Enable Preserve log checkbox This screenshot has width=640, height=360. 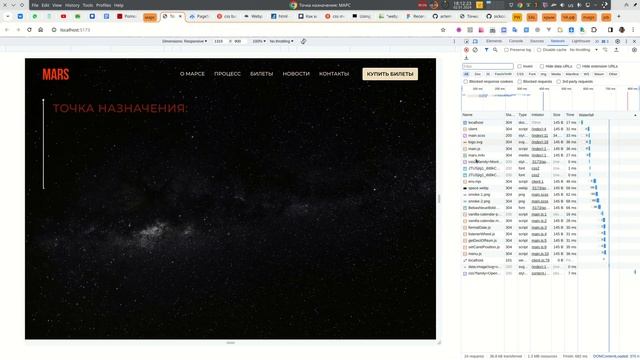(x=506, y=50)
